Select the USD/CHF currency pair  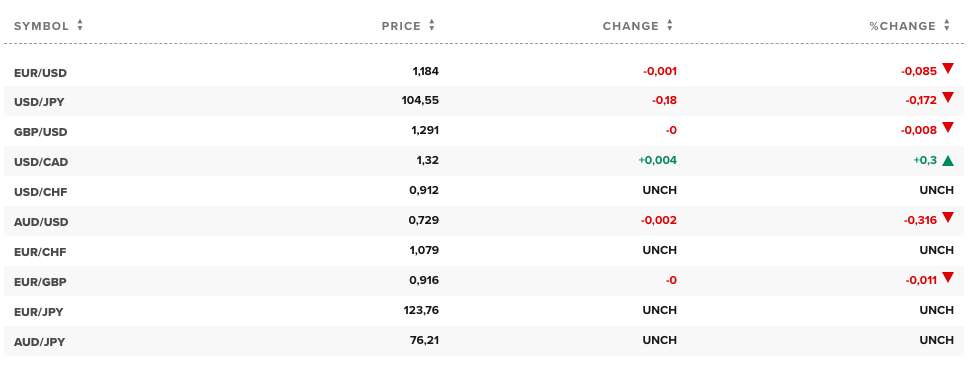(40, 192)
